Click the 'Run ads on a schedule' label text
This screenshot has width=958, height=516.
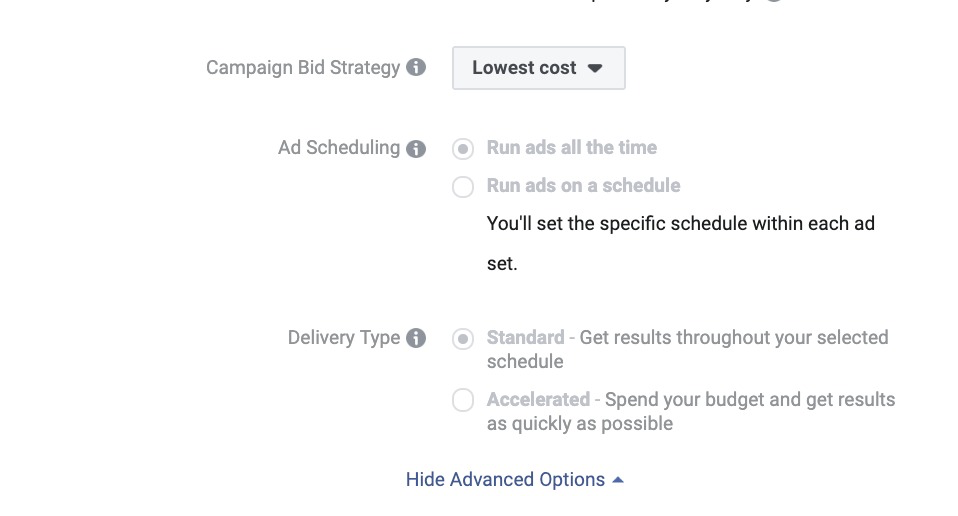tap(583, 186)
